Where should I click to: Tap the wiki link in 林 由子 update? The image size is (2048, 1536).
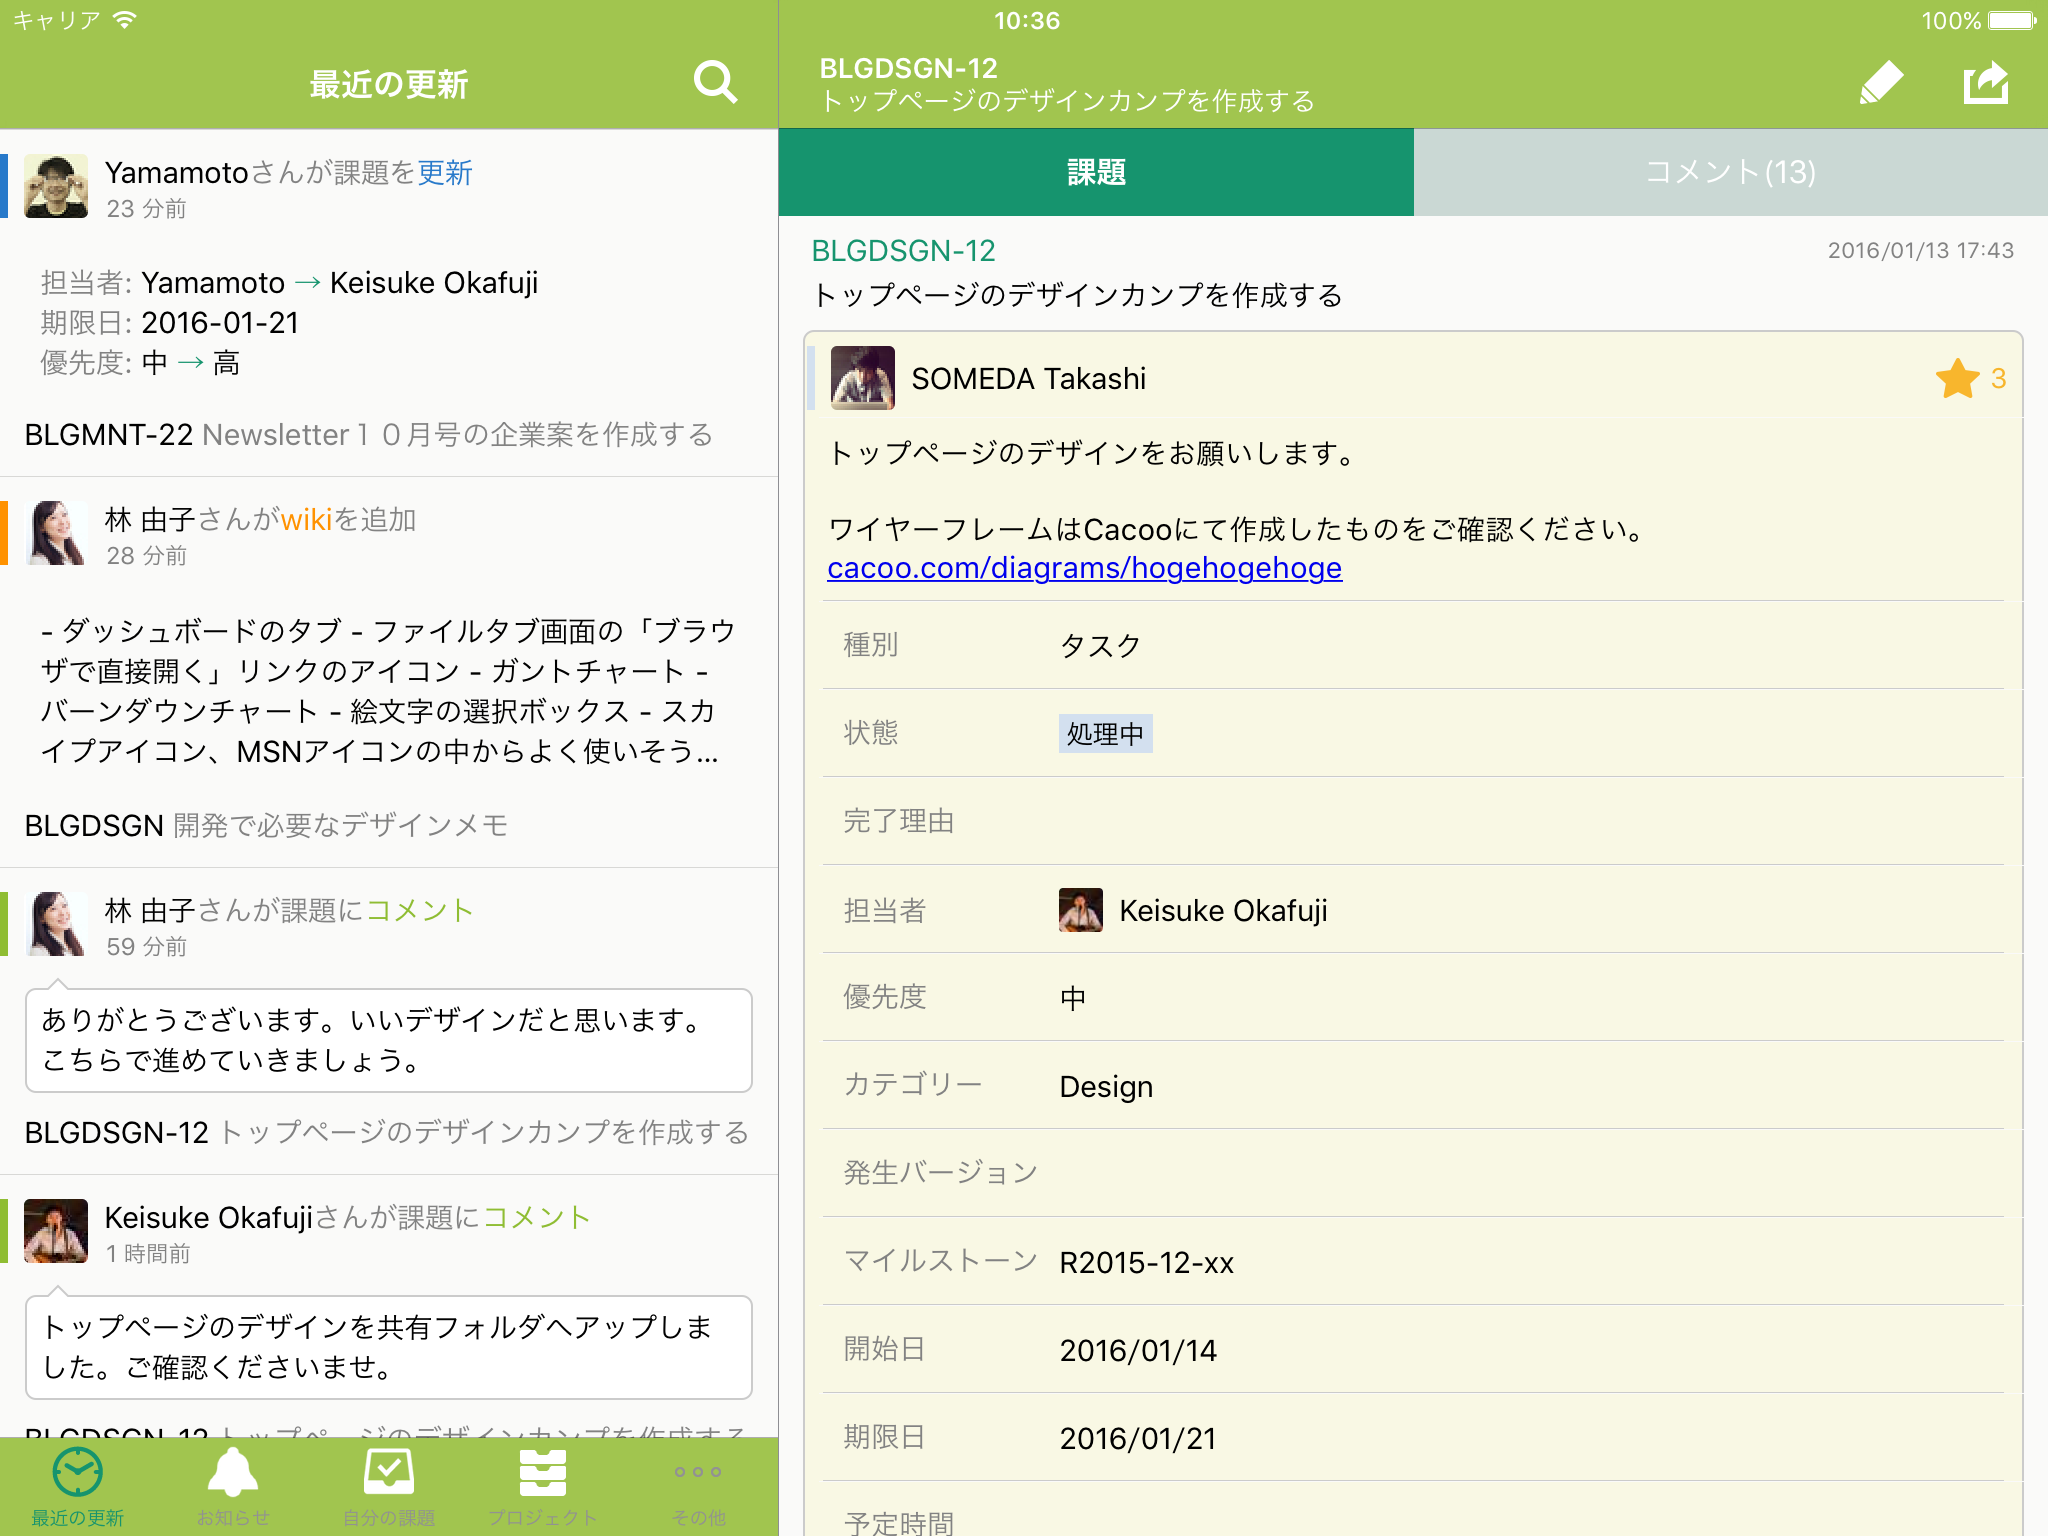(306, 520)
